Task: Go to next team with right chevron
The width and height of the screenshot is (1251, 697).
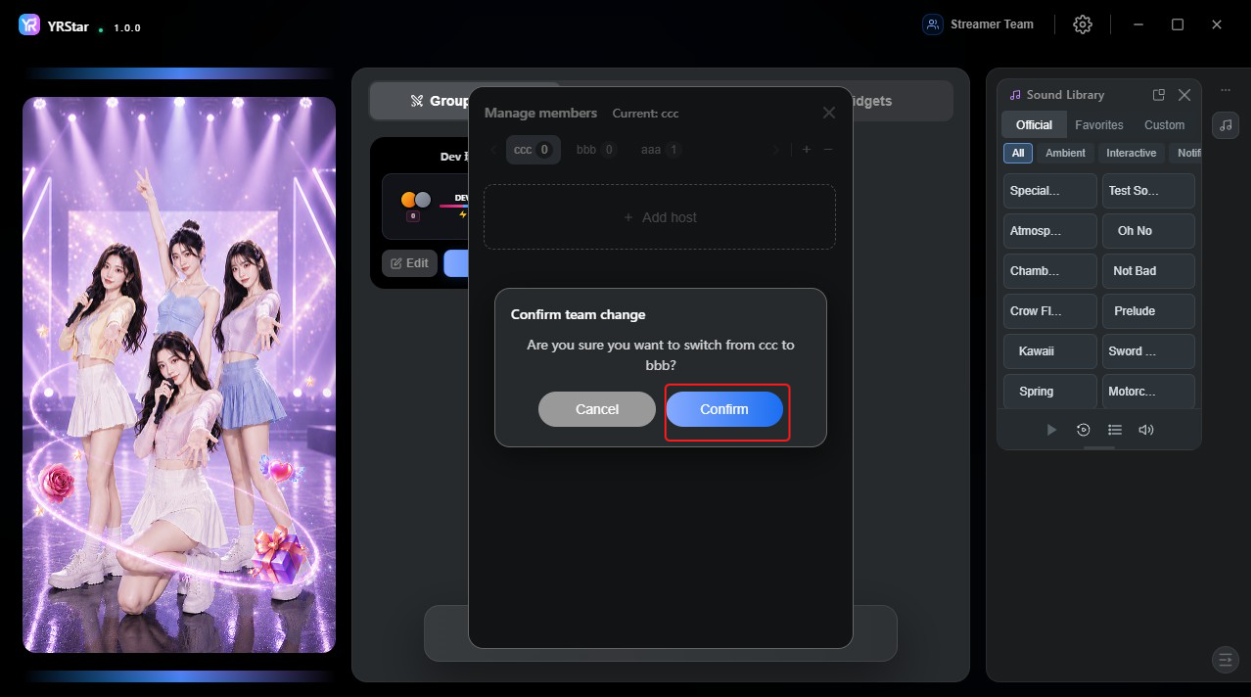Action: tap(775, 150)
